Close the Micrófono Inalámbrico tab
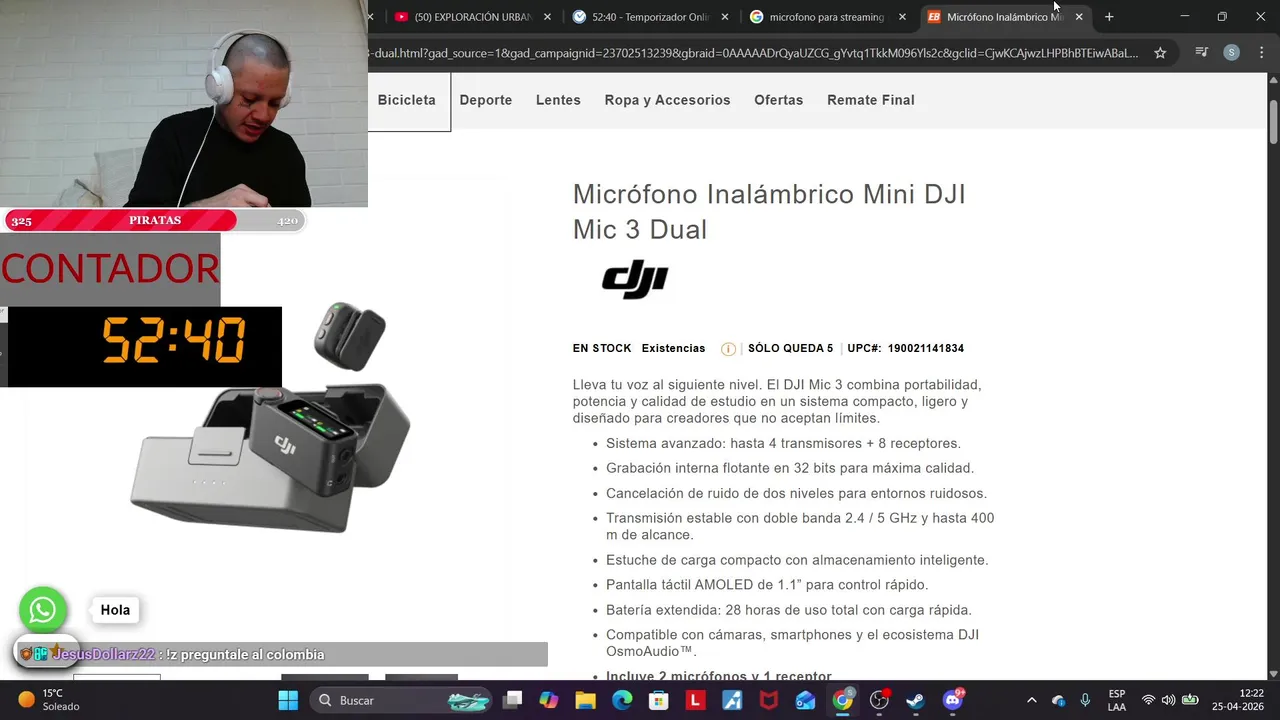Image resolution: width=1280 pixels, height=720 pixels. [1079, 17]
